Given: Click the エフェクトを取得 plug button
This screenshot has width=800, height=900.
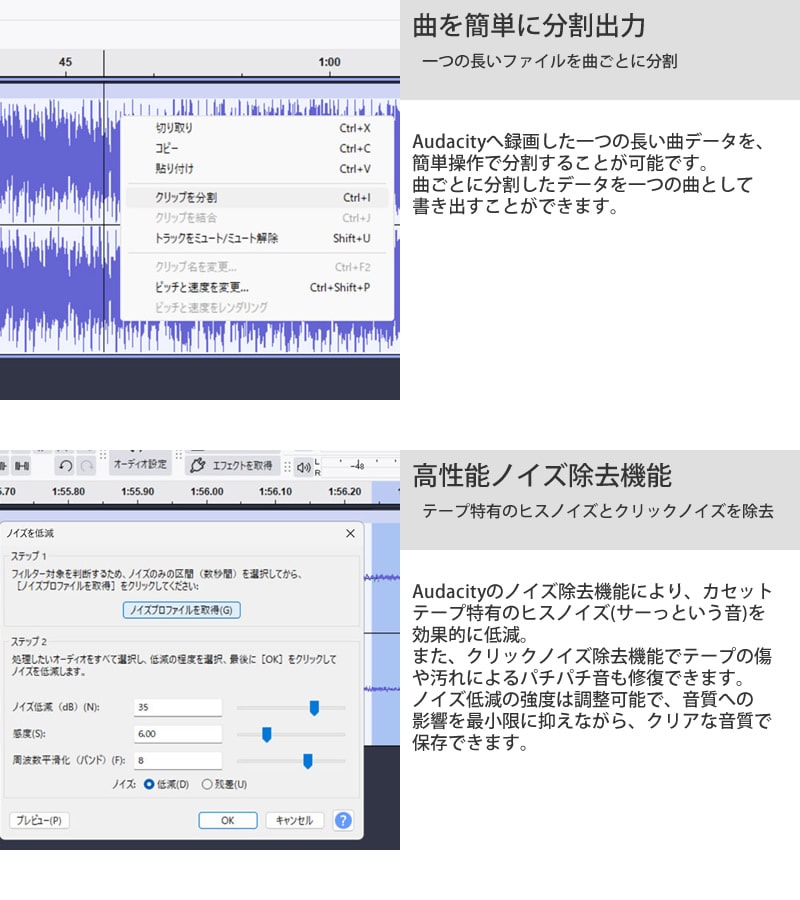Looking at the screenshot, I should pos(232,465).
